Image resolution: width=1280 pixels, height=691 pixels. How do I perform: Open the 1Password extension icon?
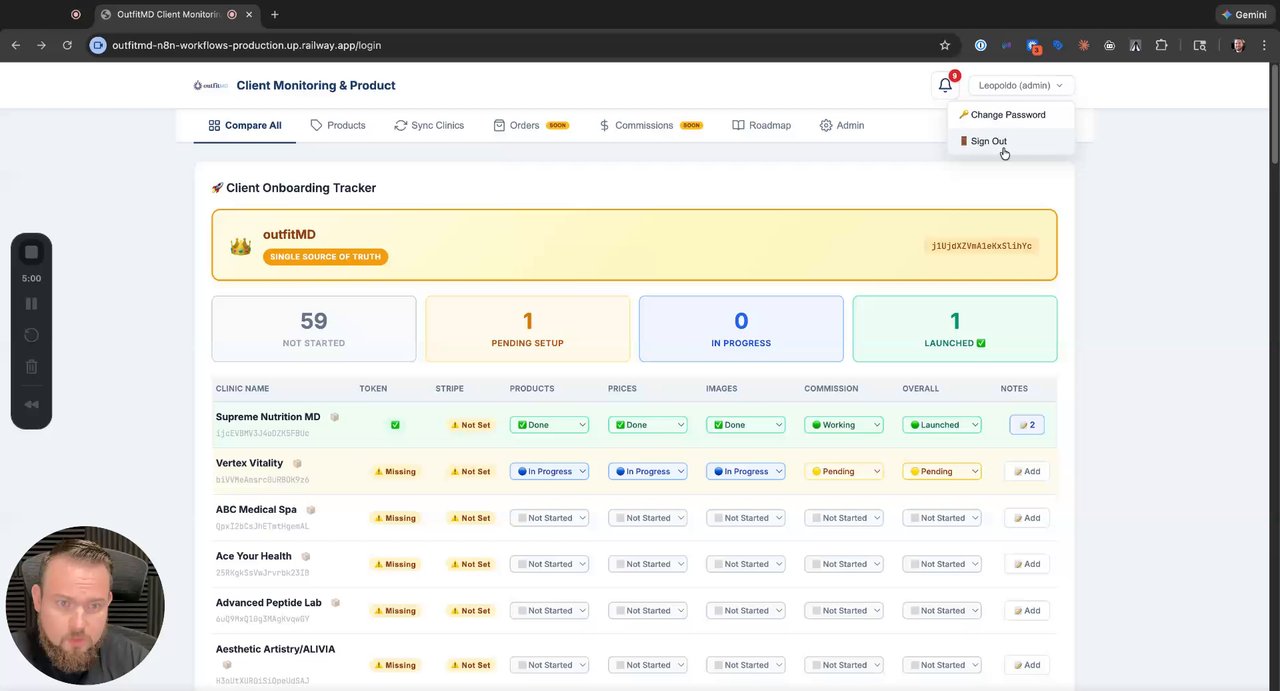pos(980,45)
